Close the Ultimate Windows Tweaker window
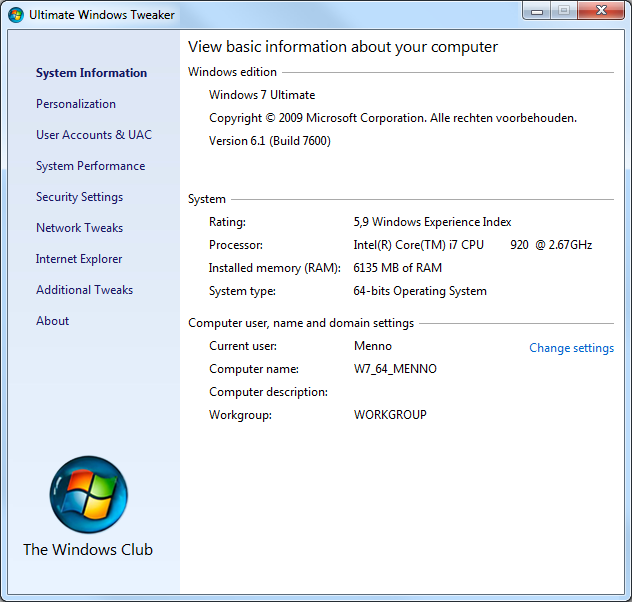632x602 pixels. click(x=601, y=10)
